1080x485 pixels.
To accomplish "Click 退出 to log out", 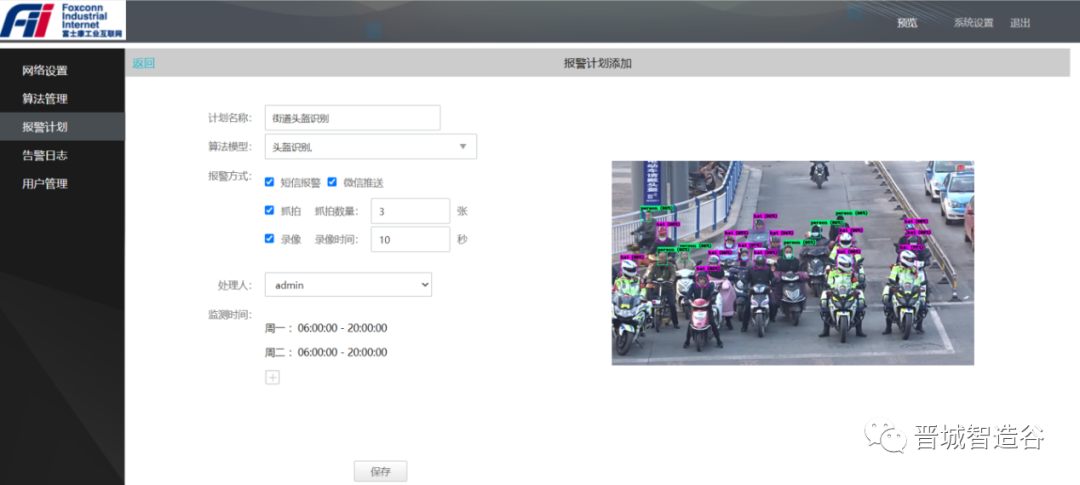I will tap(1020, 23).
